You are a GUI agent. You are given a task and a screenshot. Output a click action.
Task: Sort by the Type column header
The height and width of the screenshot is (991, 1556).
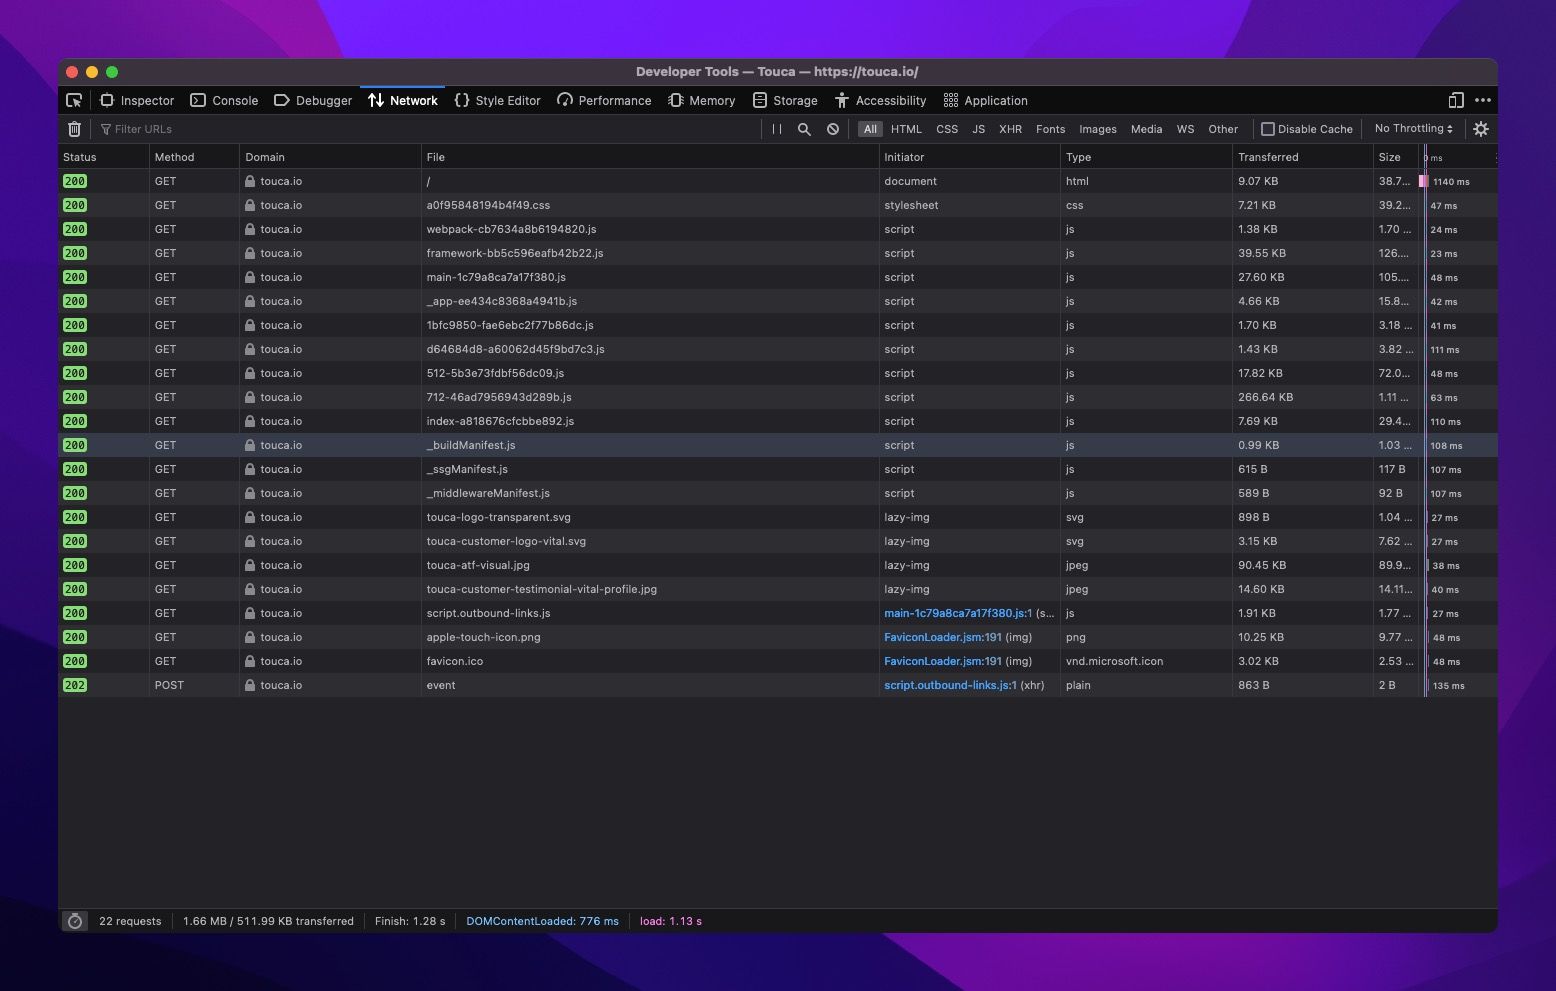[x=1146, y=157]
